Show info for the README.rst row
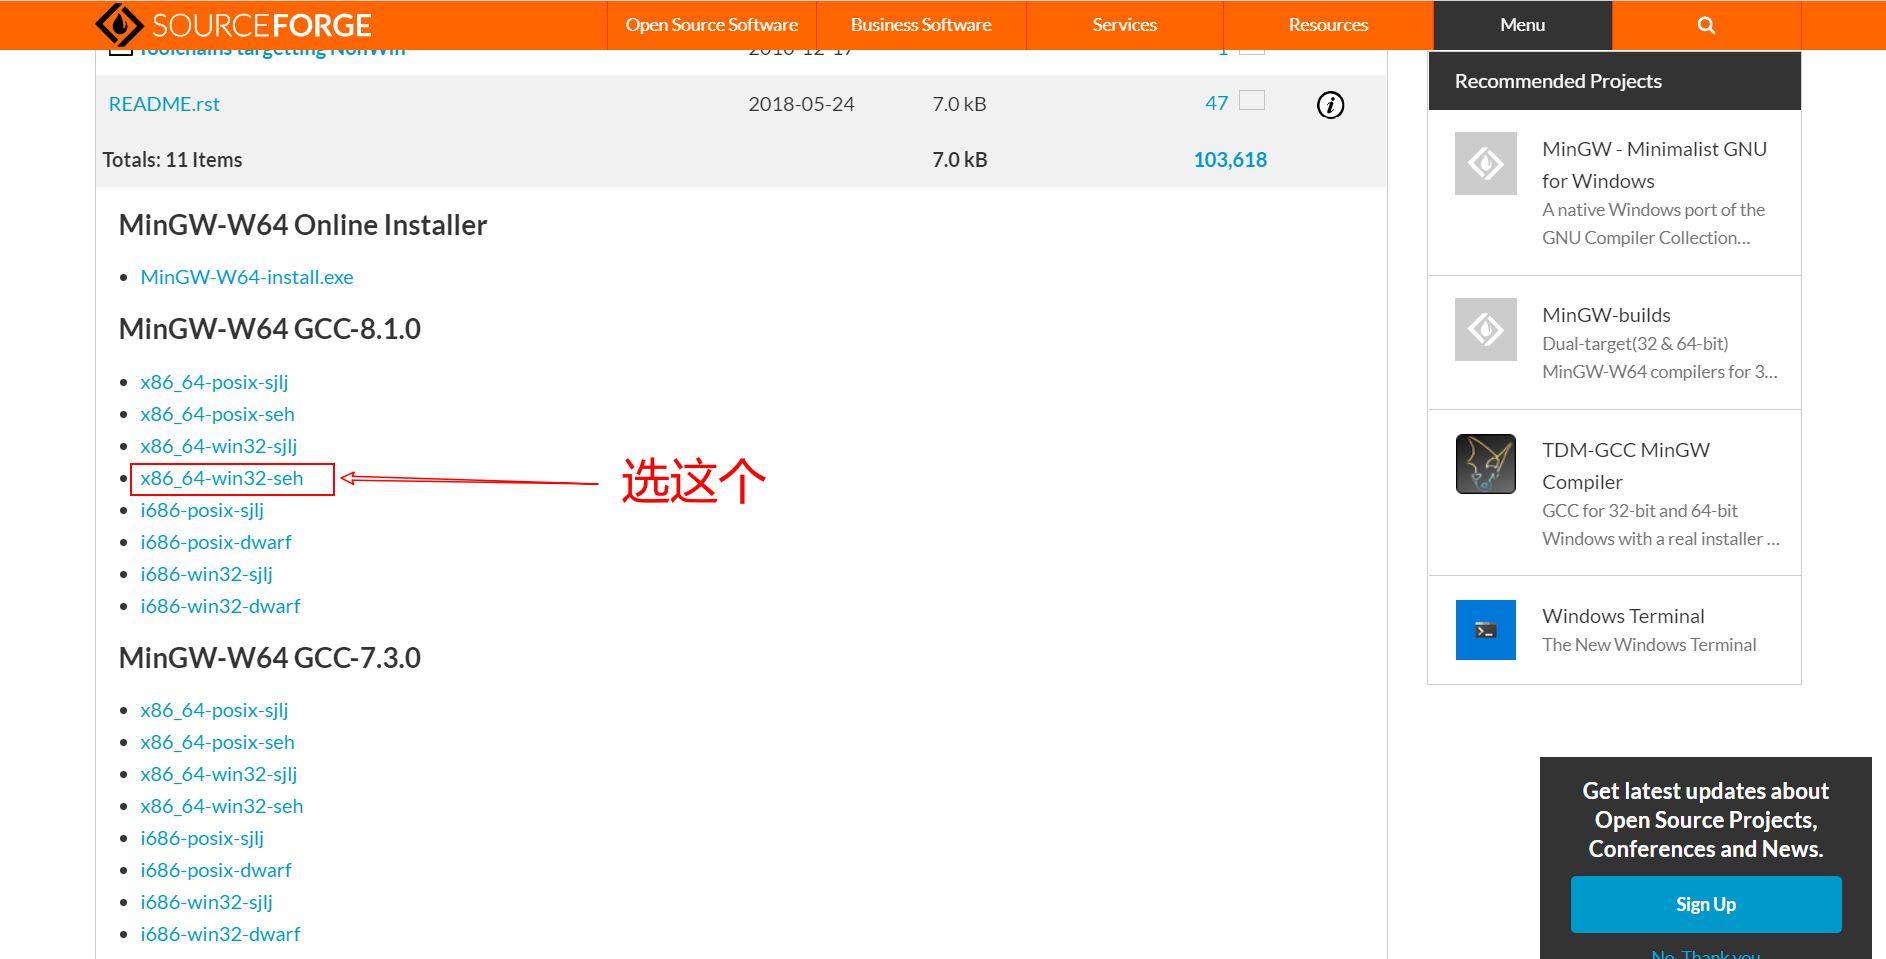1886x959 pixels. [1330, 104]
